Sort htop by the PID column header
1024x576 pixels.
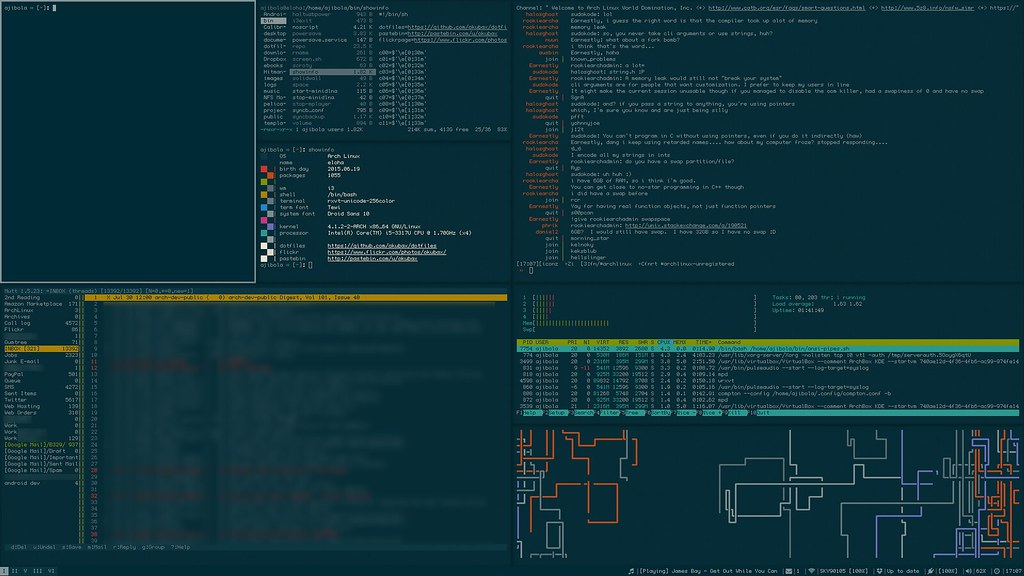[x=528, y=342]
